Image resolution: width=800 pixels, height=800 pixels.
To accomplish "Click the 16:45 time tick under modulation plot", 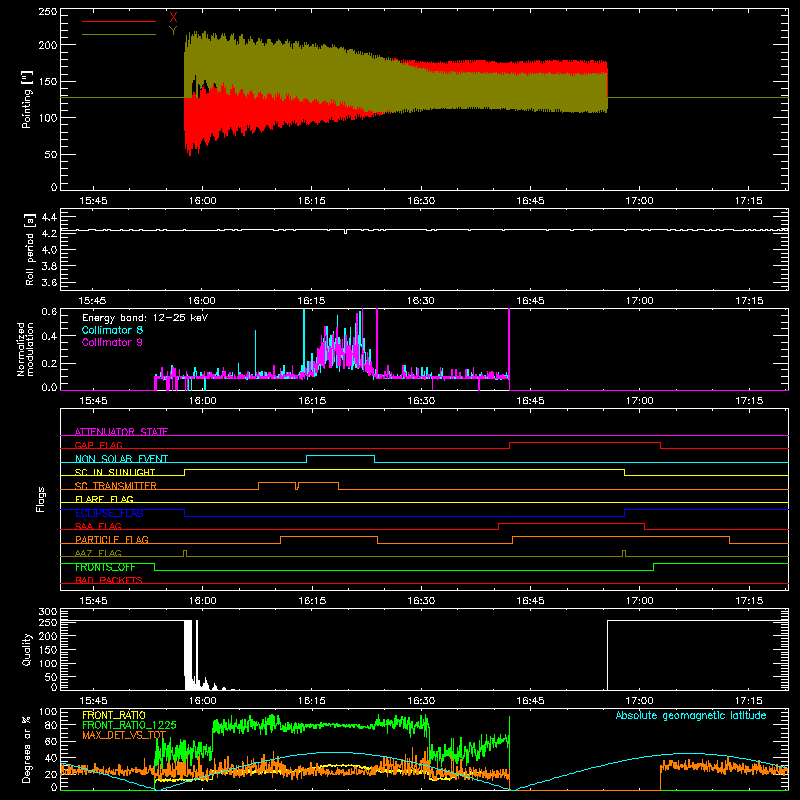I will click(x=530, y=401).
